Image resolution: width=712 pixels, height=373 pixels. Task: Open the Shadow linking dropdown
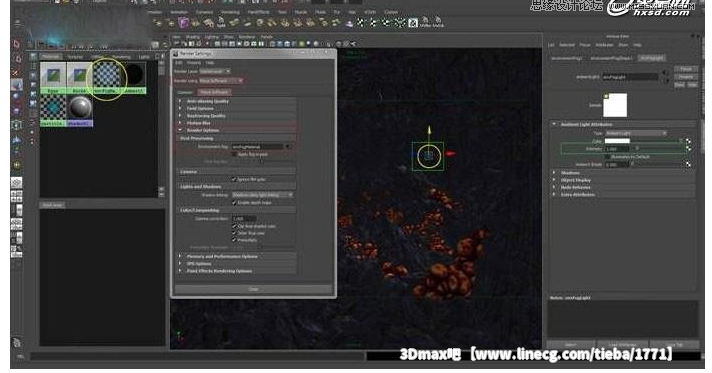(x=262, y=195)
